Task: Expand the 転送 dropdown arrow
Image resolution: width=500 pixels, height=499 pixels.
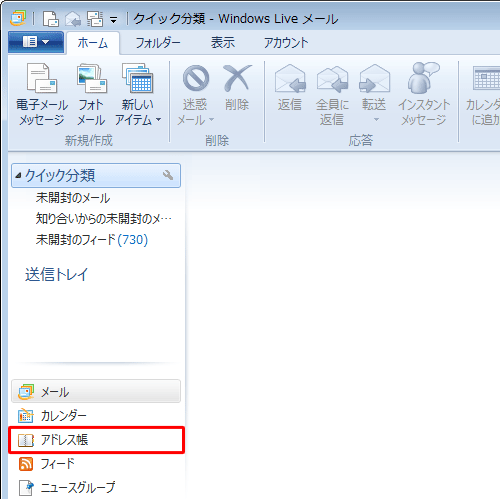Action: tap(376, 119)
